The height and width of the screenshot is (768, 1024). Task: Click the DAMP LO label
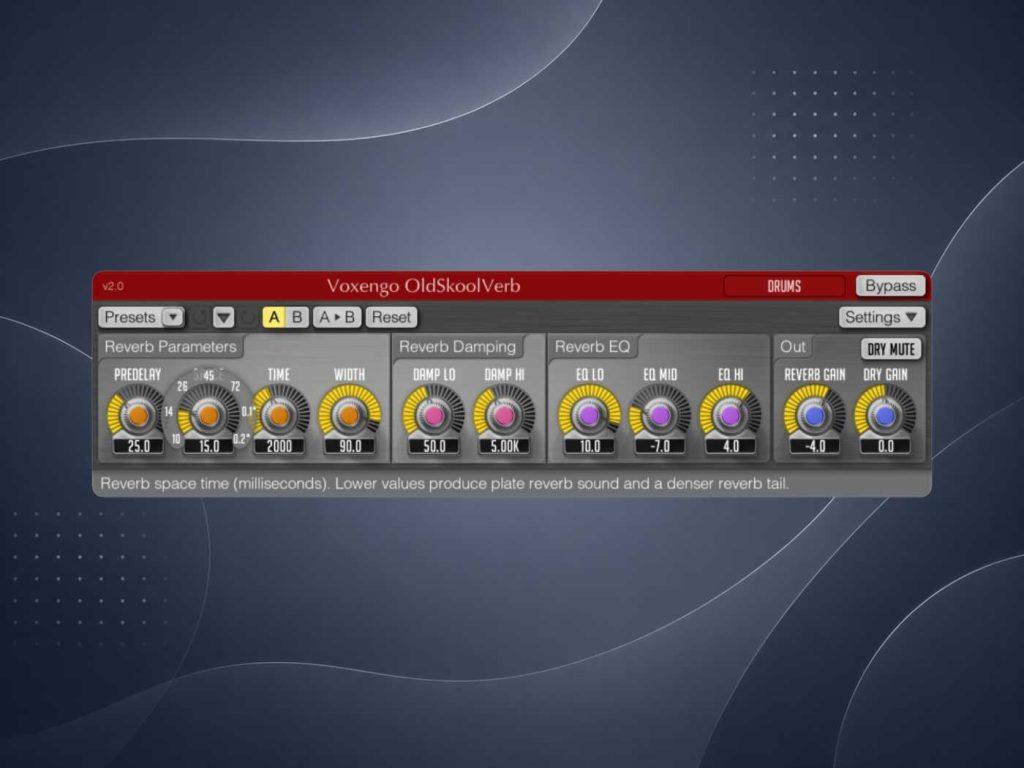(434, 375)
